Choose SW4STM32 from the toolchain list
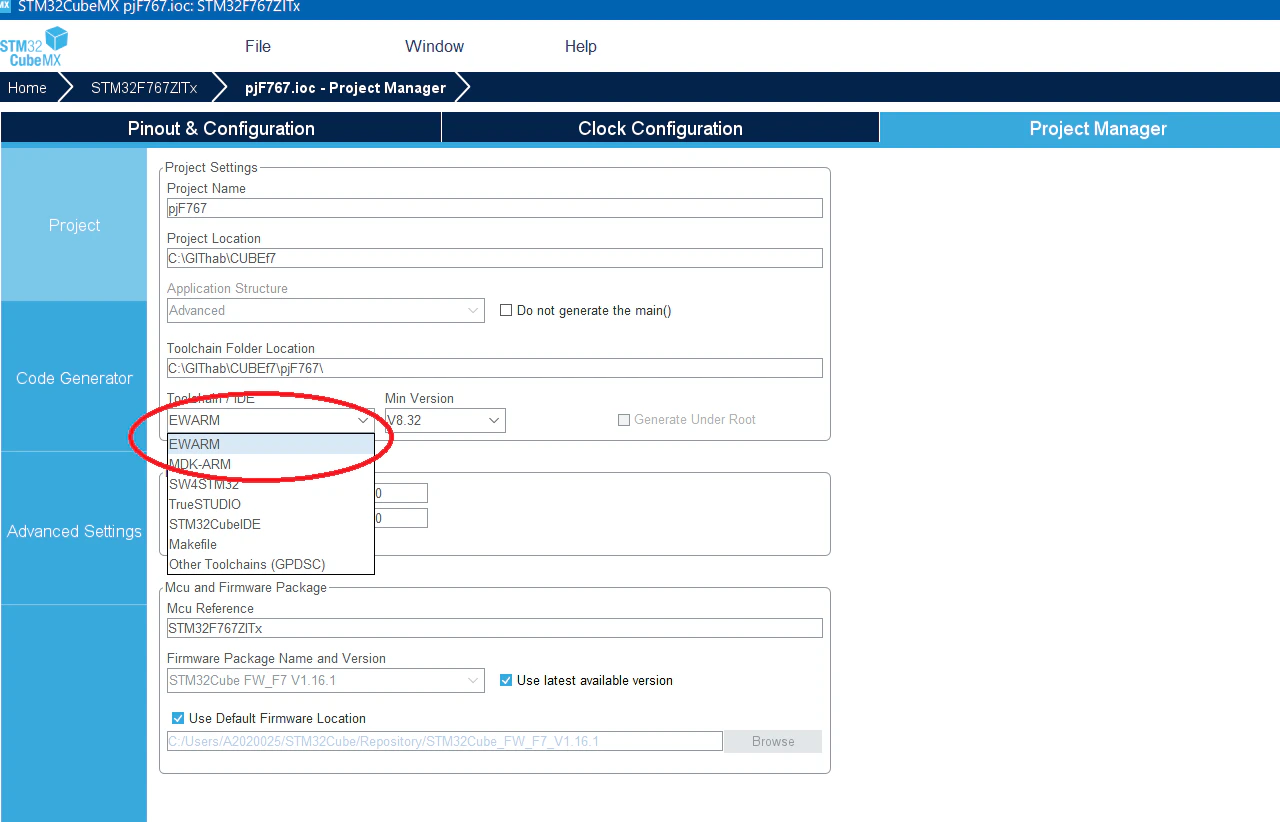The image size is (1280, 822). coord(270,484)
